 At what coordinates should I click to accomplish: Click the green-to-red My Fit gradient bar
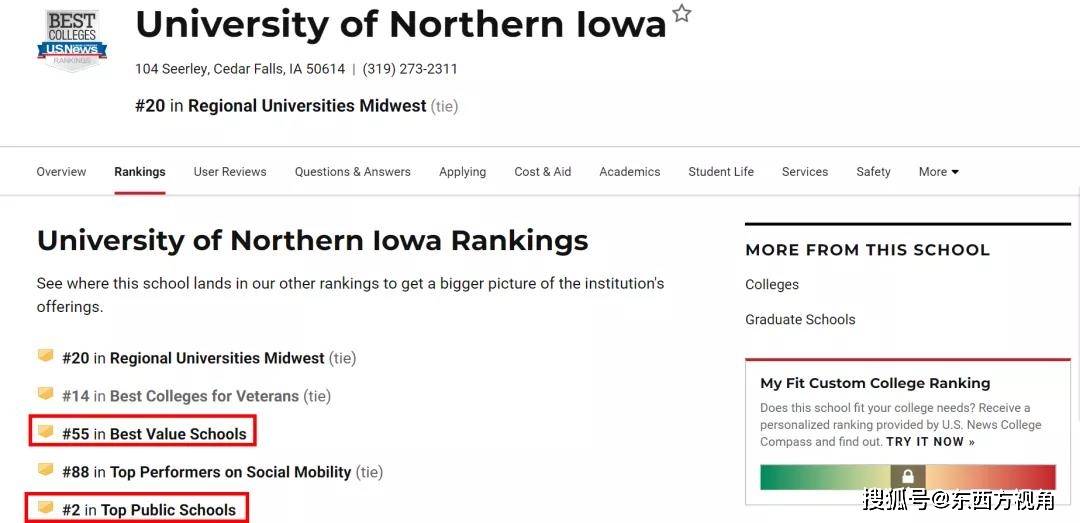pos(908,477)
